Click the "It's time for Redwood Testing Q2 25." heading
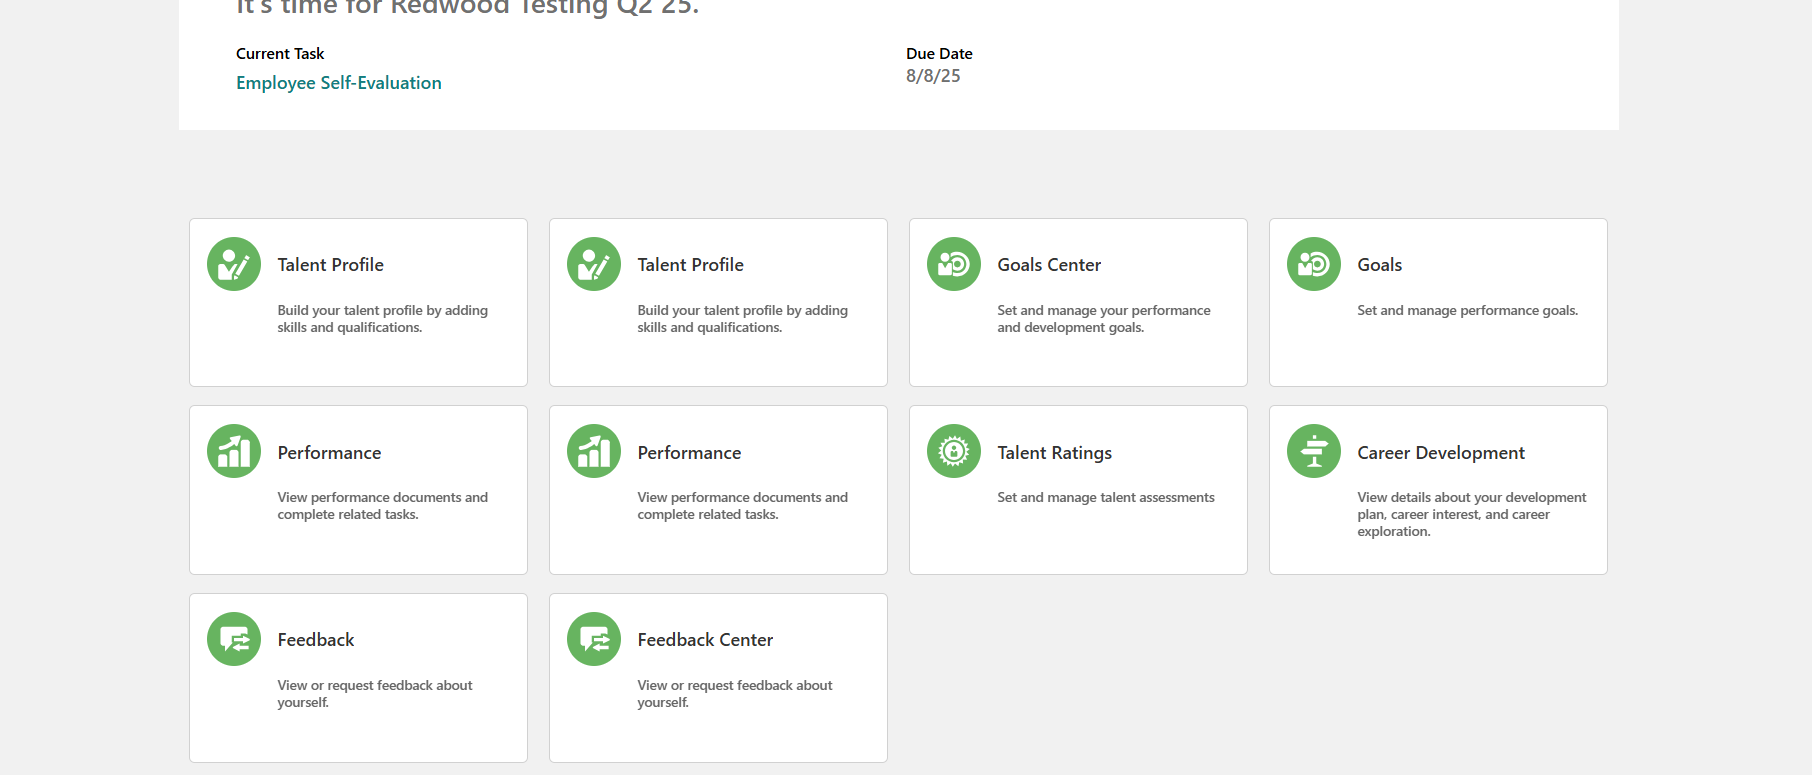The height and width of the screenshot is (775, 1812). pos(467,7)
